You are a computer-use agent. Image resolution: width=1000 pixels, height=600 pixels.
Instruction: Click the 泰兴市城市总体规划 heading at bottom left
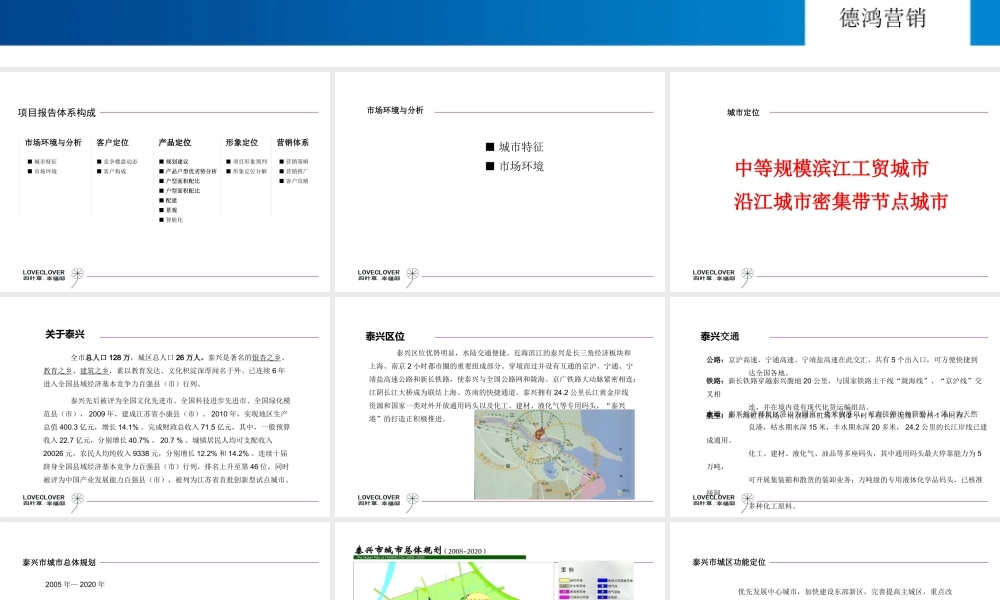coord(59,562)
